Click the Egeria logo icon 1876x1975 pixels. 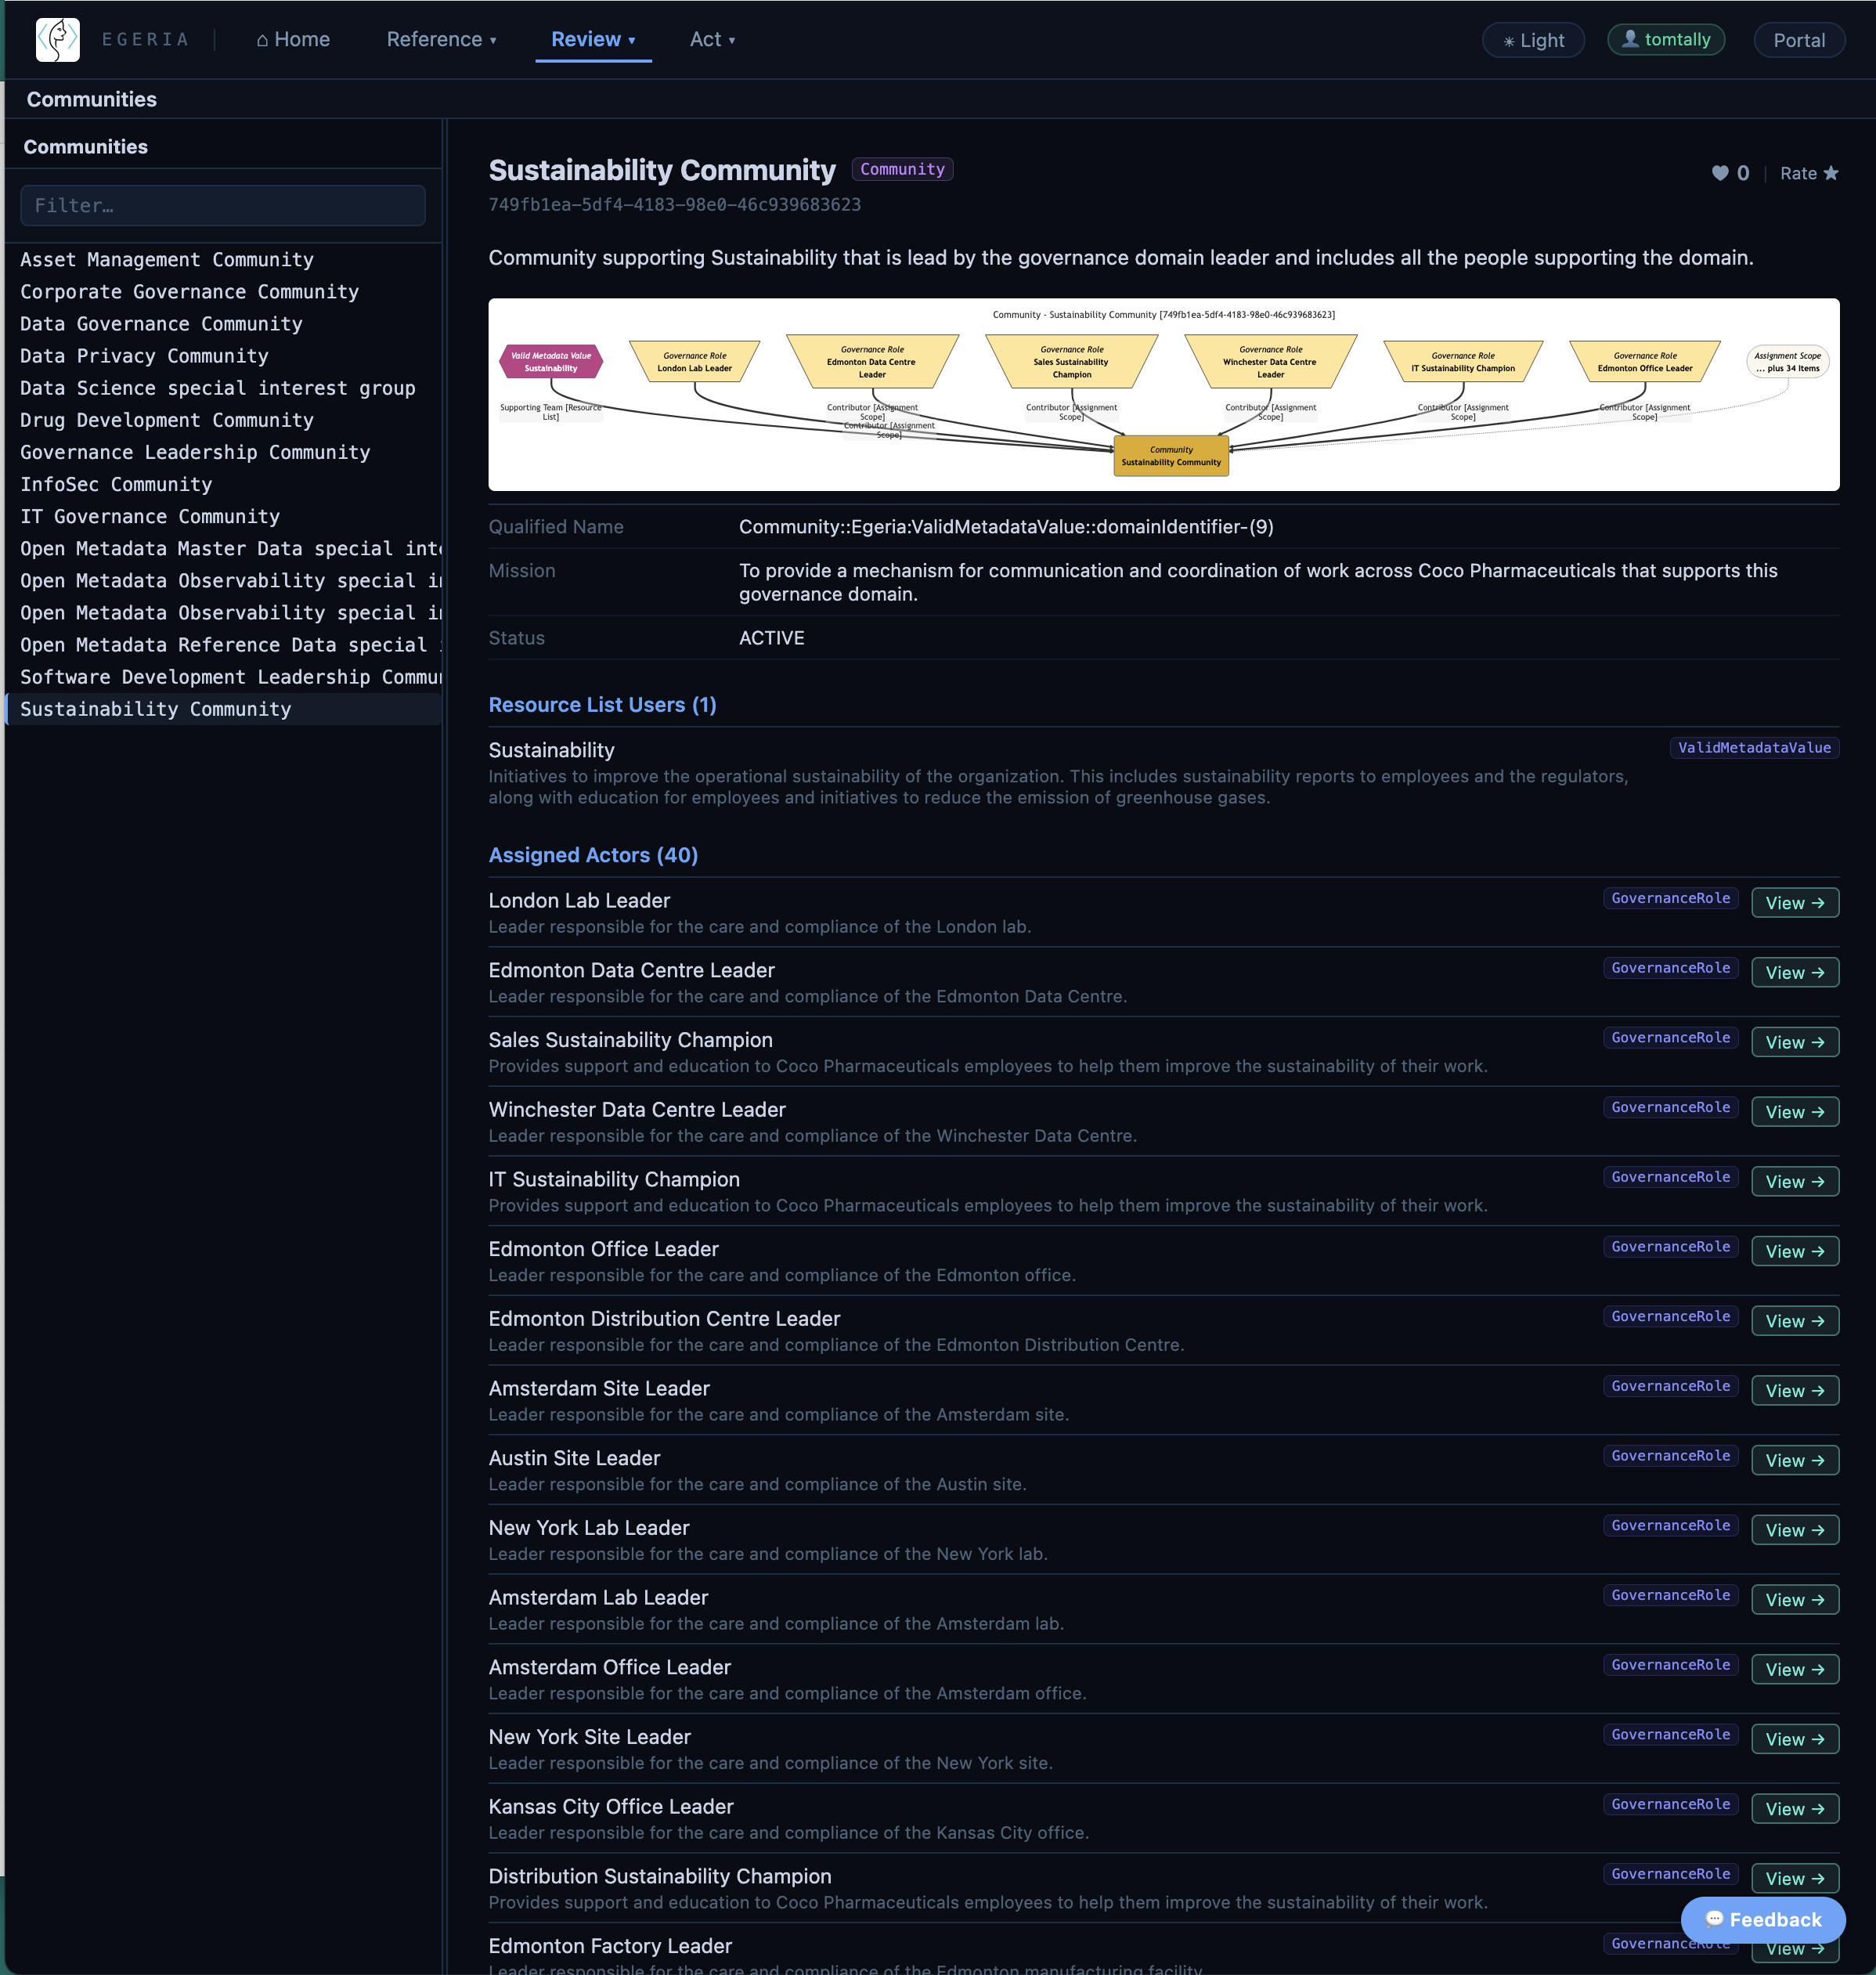point(58,40)
